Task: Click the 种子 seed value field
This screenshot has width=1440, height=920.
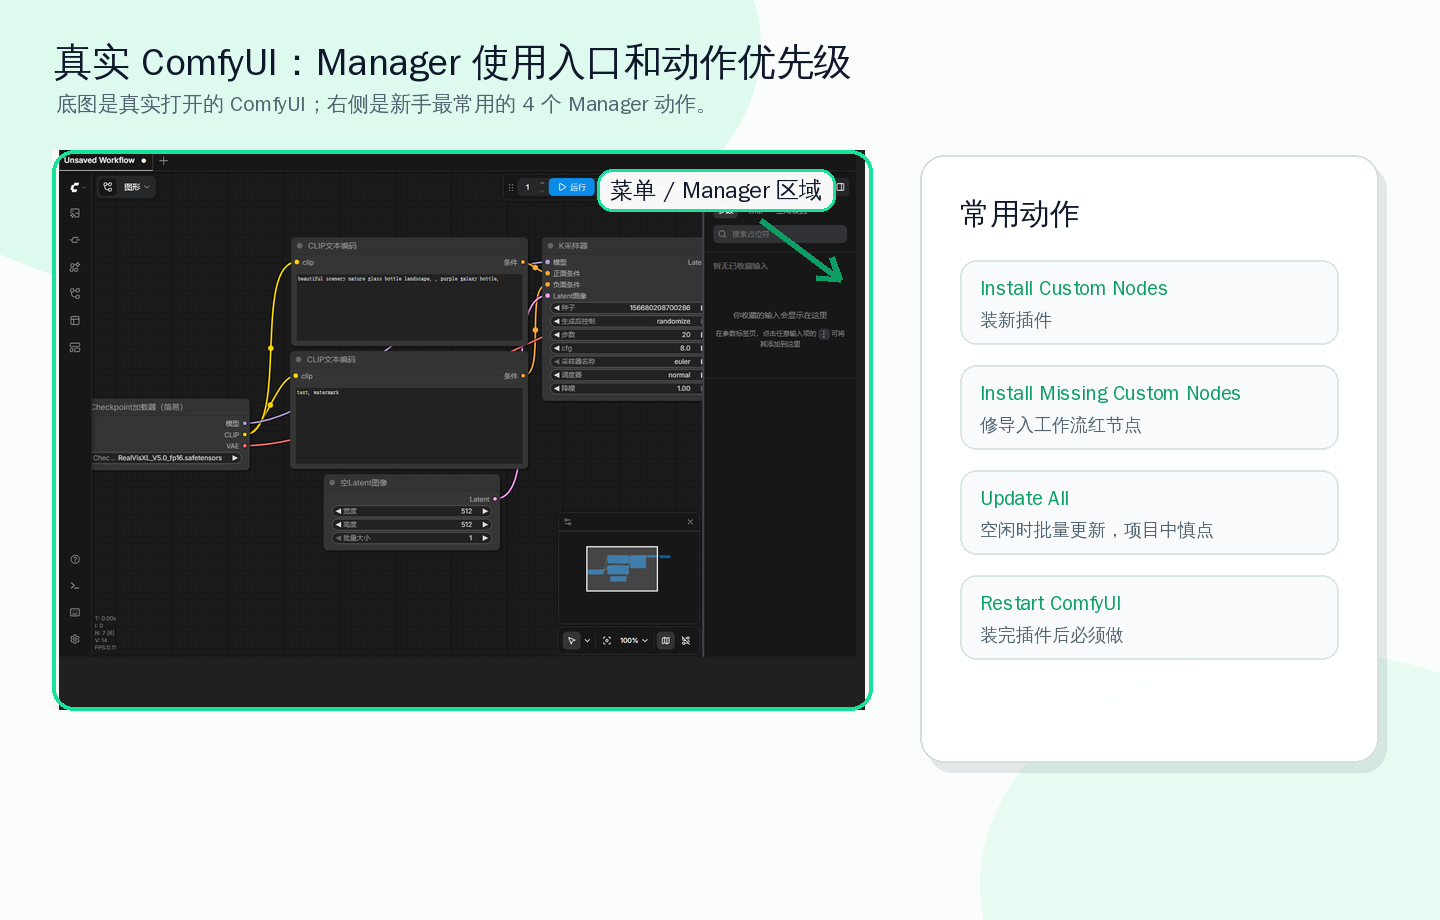Action: pyautogui.click(x=627, y=308)
